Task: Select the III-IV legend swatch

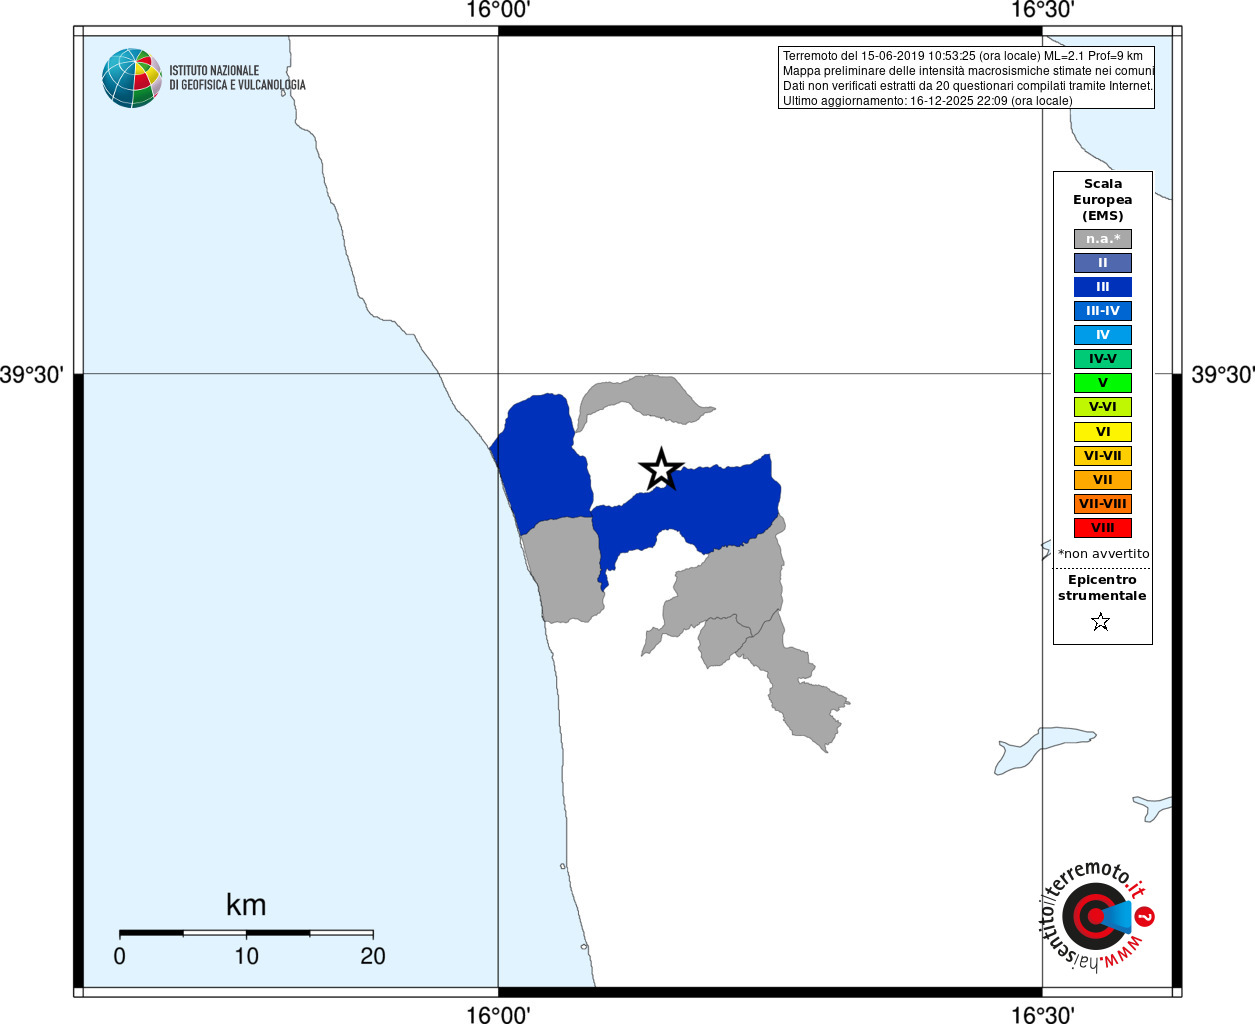Action: click(x=1103, y=311)
